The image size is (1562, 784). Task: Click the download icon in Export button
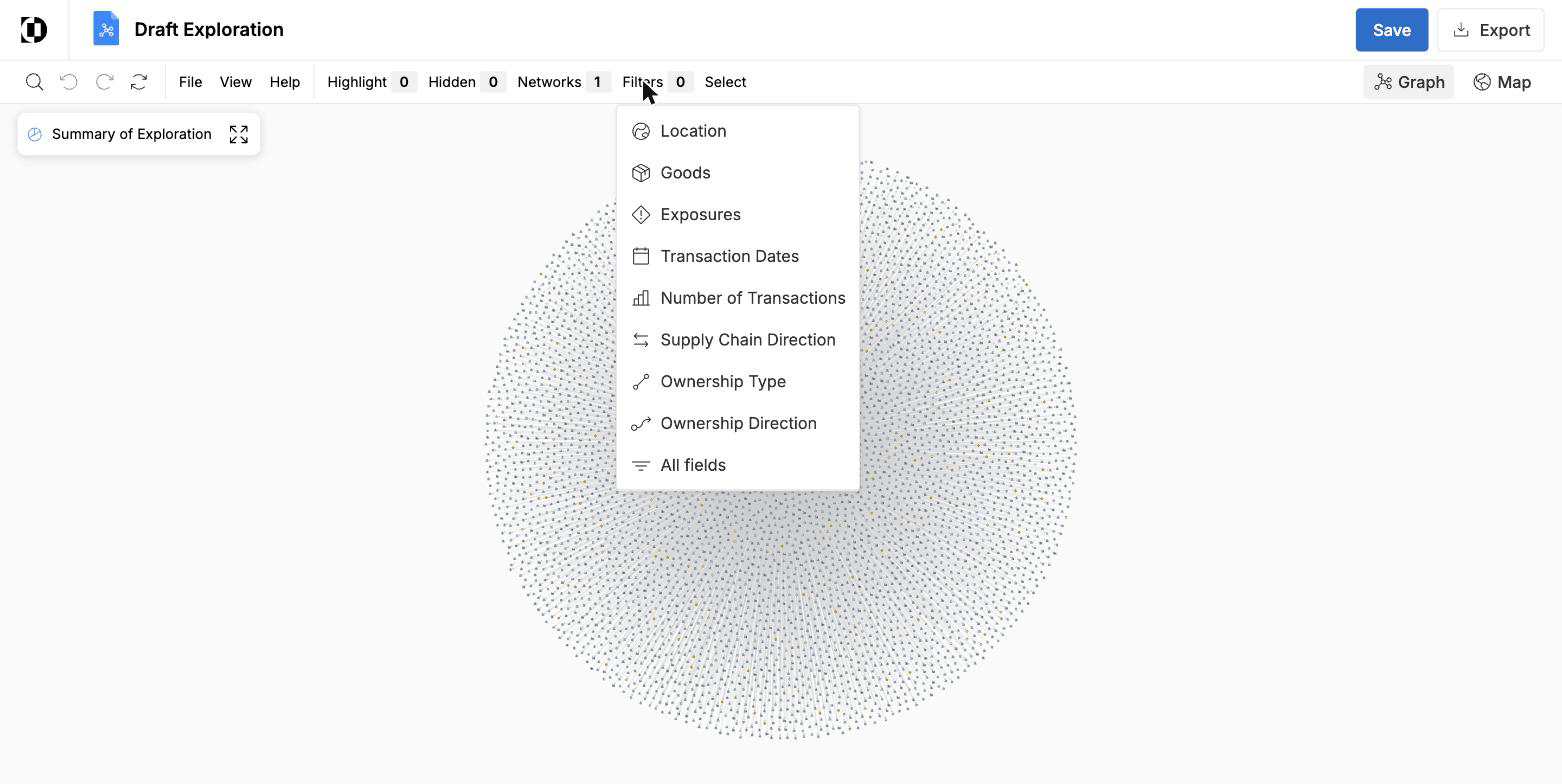[x=1461, y=30]
